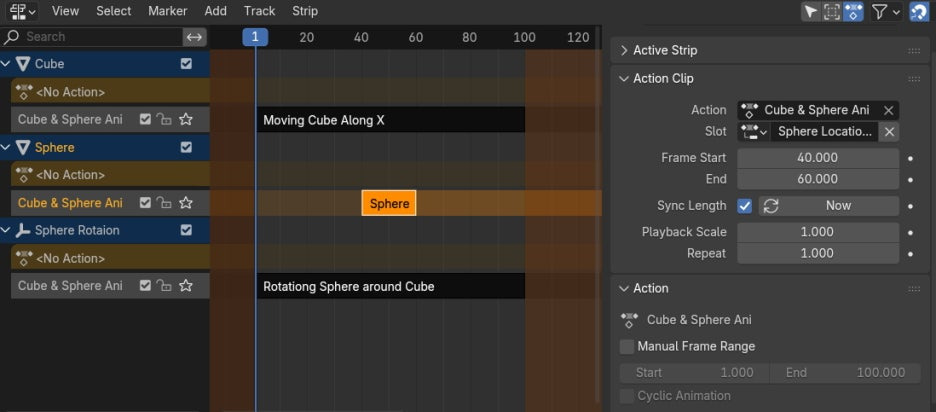The image size is (936, 412).
Task: Enable Manual Frame Range checkbox
Action: (x=627, y=346)
